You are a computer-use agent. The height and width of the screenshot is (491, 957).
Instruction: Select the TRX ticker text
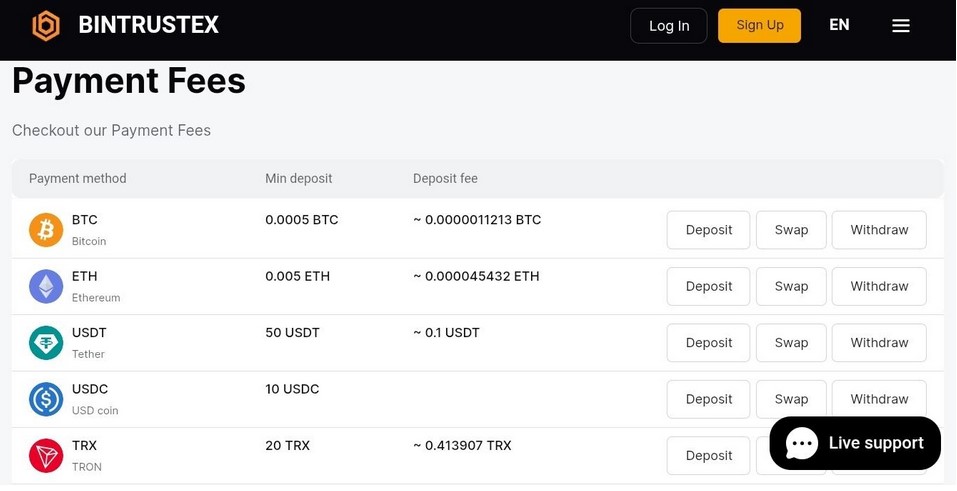click(84, 446)
